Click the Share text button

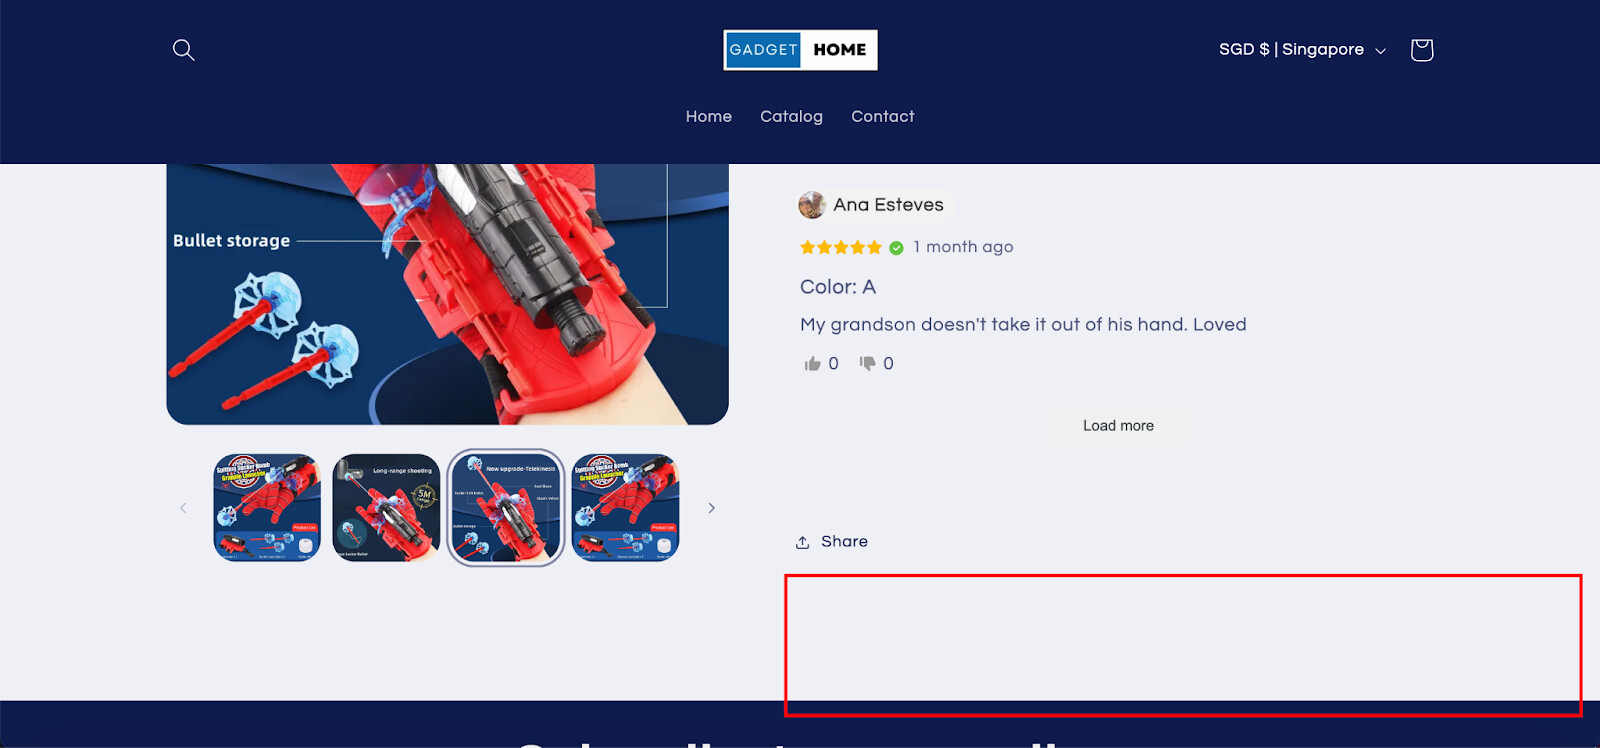pos(844,542)
